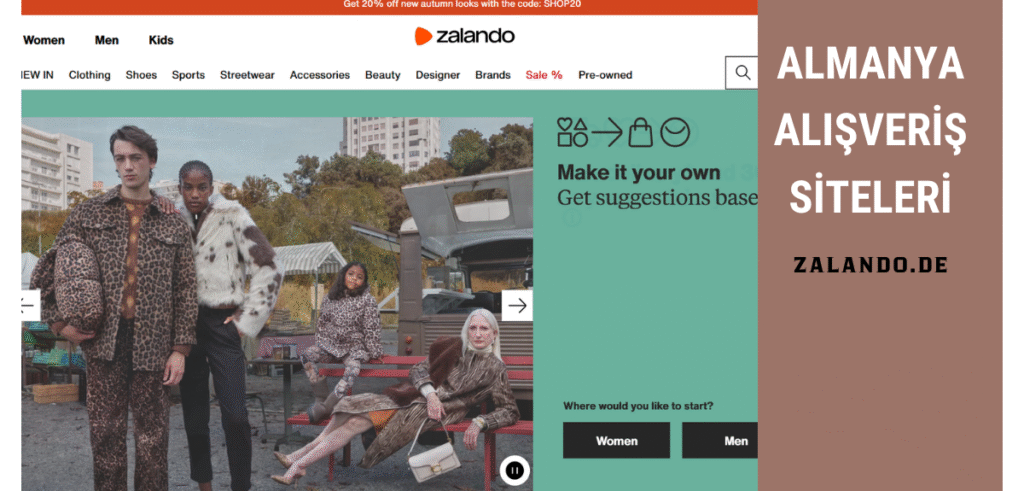Open the Shoes category menu
Viewport: 1024px width, 491px height.
click(141, 75)
